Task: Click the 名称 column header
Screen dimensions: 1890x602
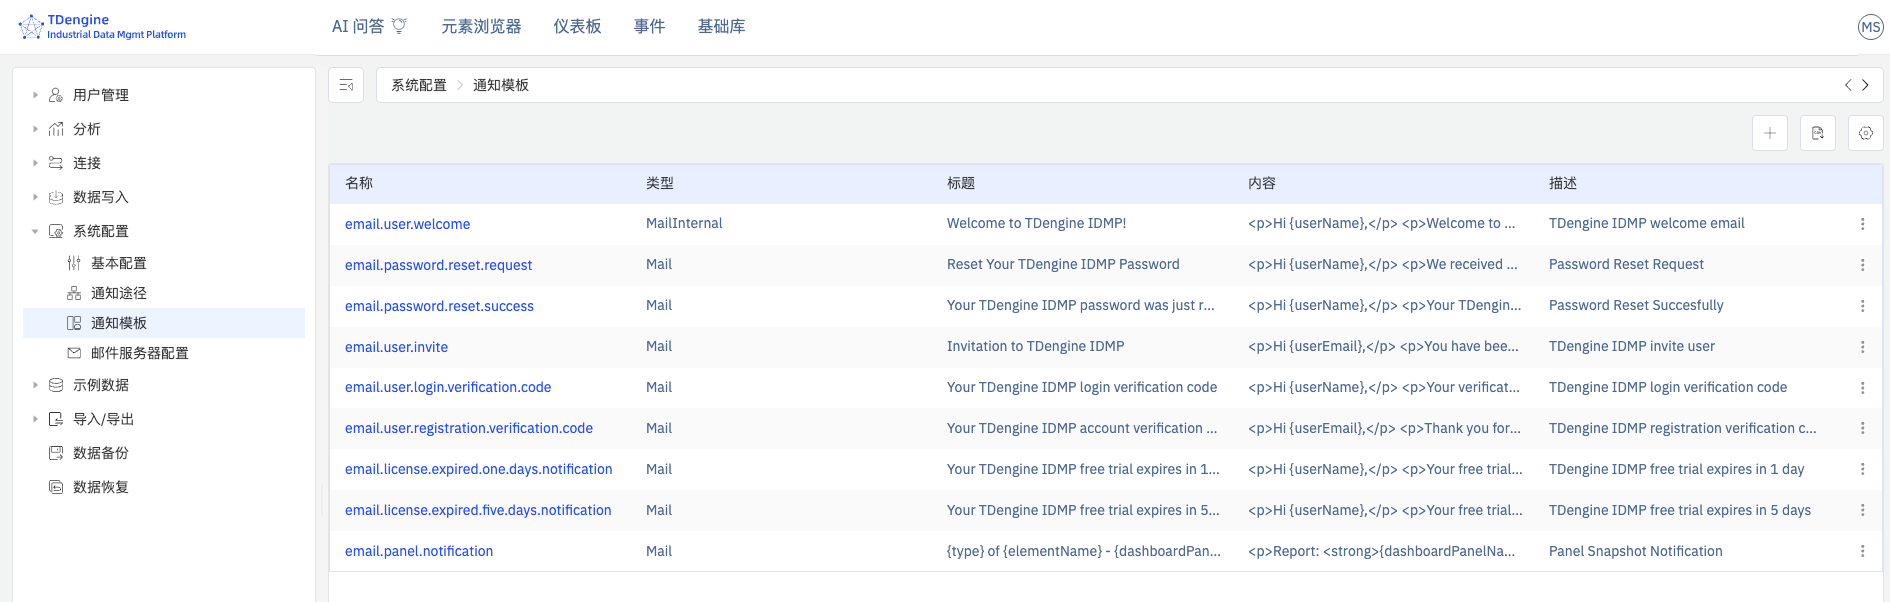Action: 359,183
